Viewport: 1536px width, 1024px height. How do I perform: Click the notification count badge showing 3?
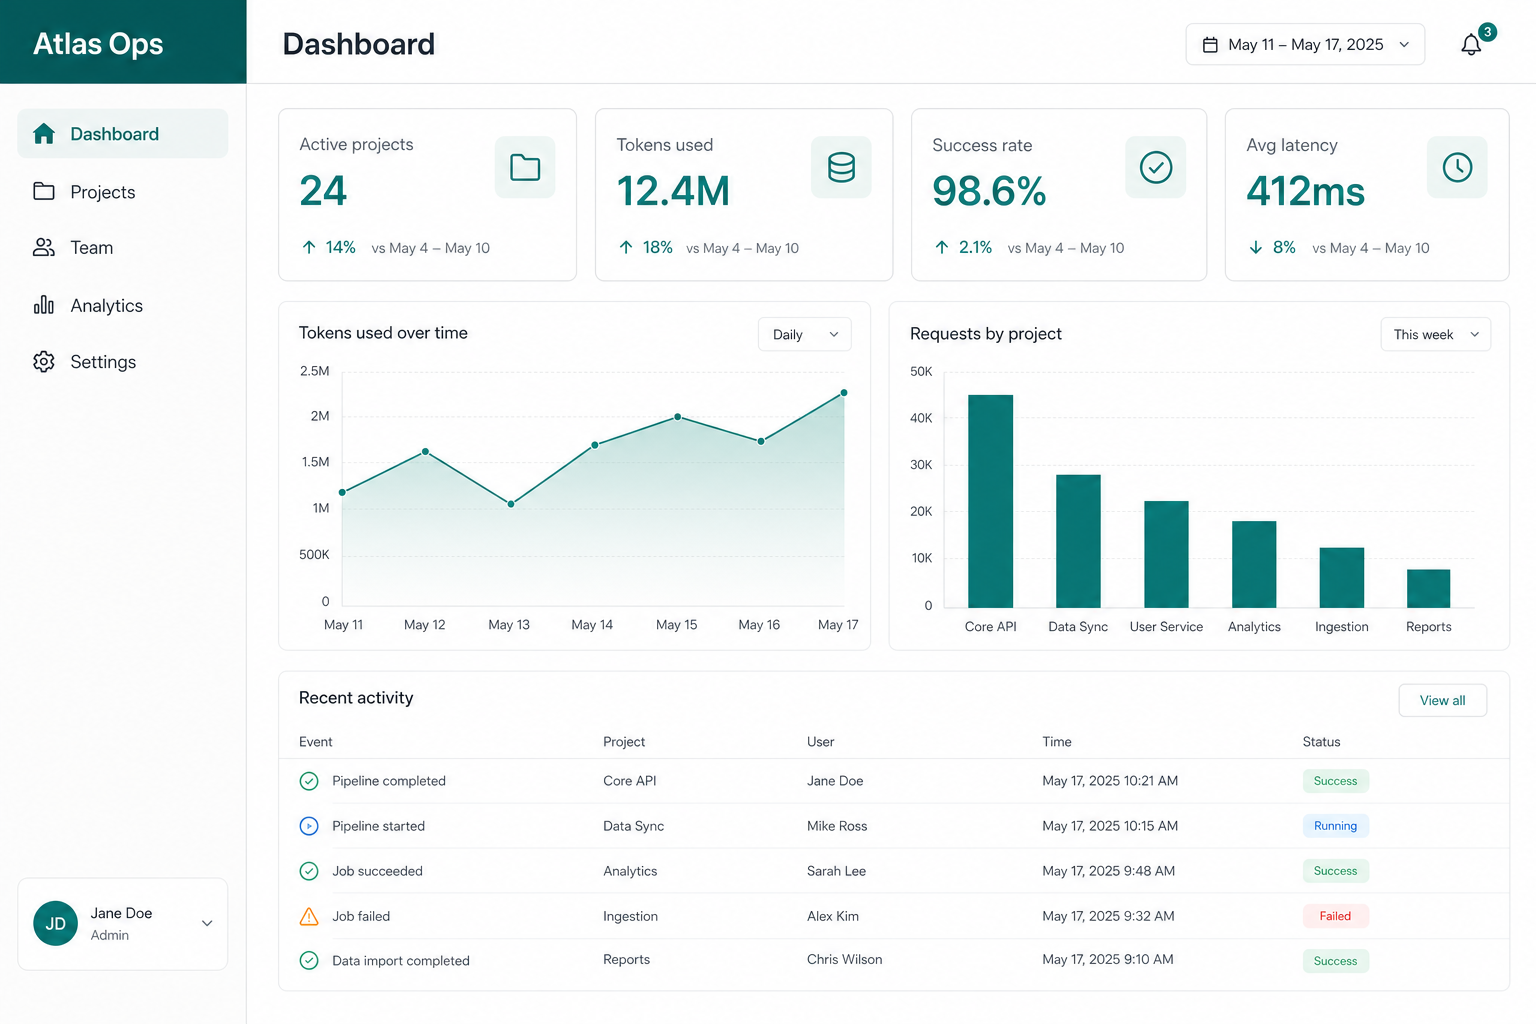pos(1488,32)
